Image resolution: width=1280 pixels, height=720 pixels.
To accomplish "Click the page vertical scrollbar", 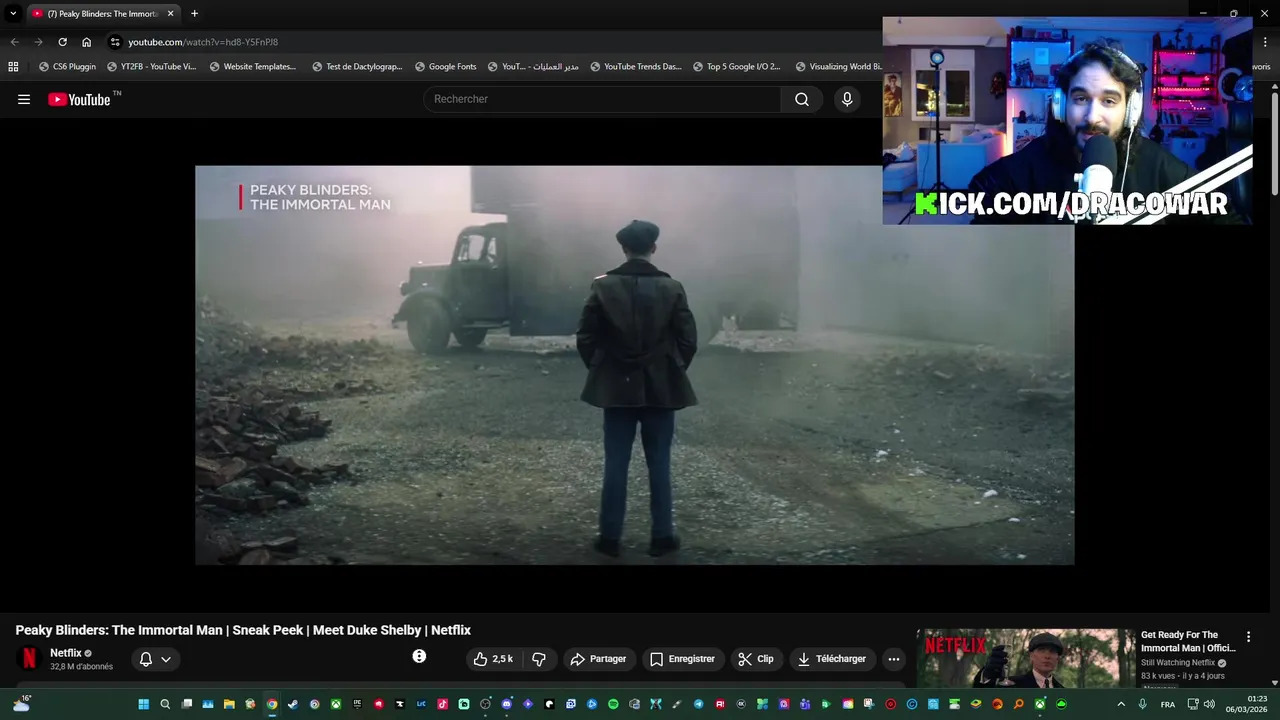I will point(1275,145).
